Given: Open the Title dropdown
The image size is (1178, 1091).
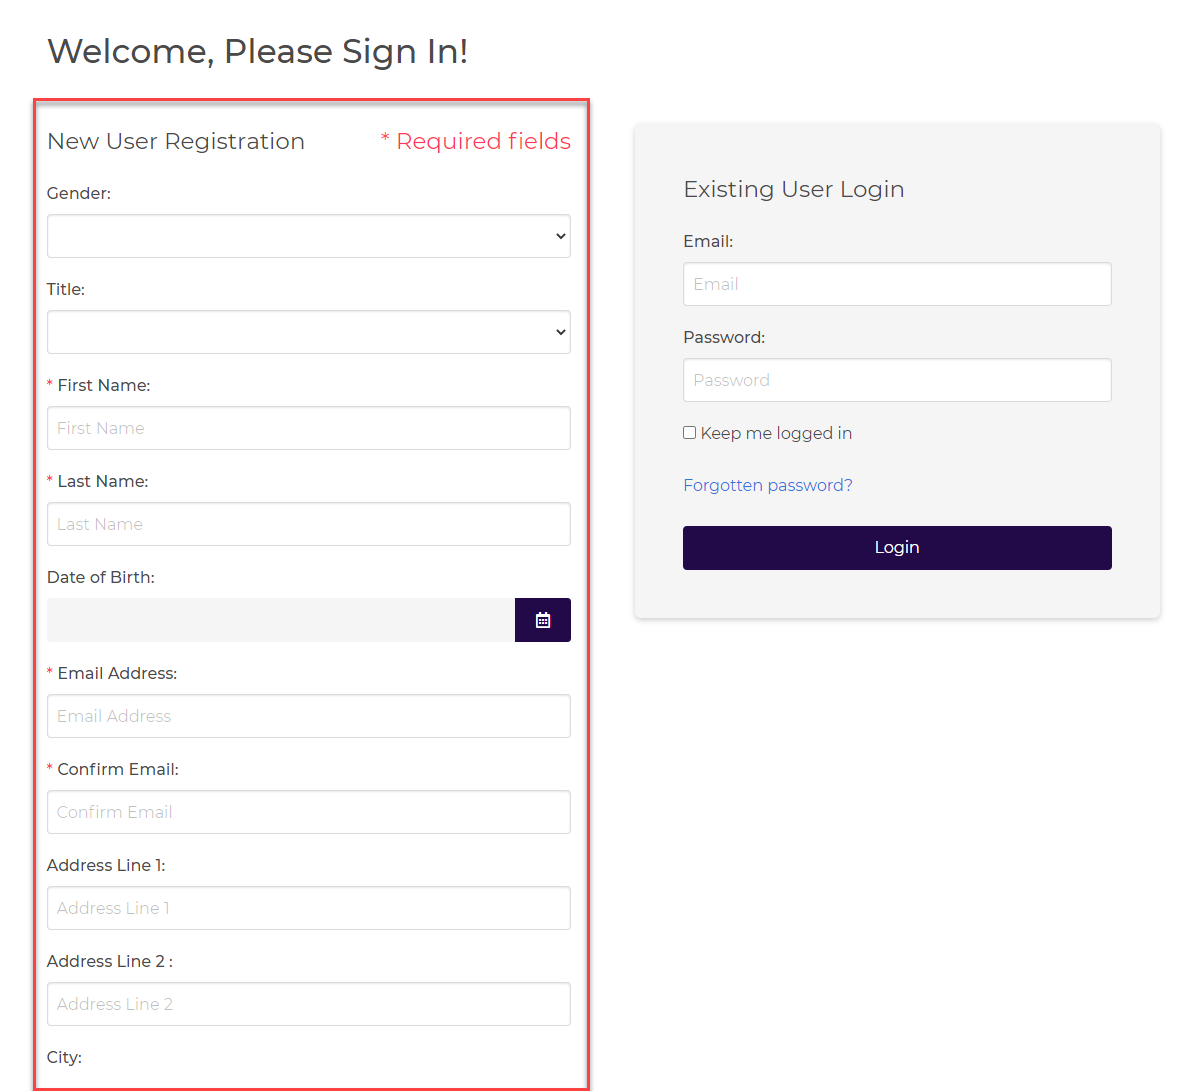Looking at the screenshot, I should coord(308,332).
